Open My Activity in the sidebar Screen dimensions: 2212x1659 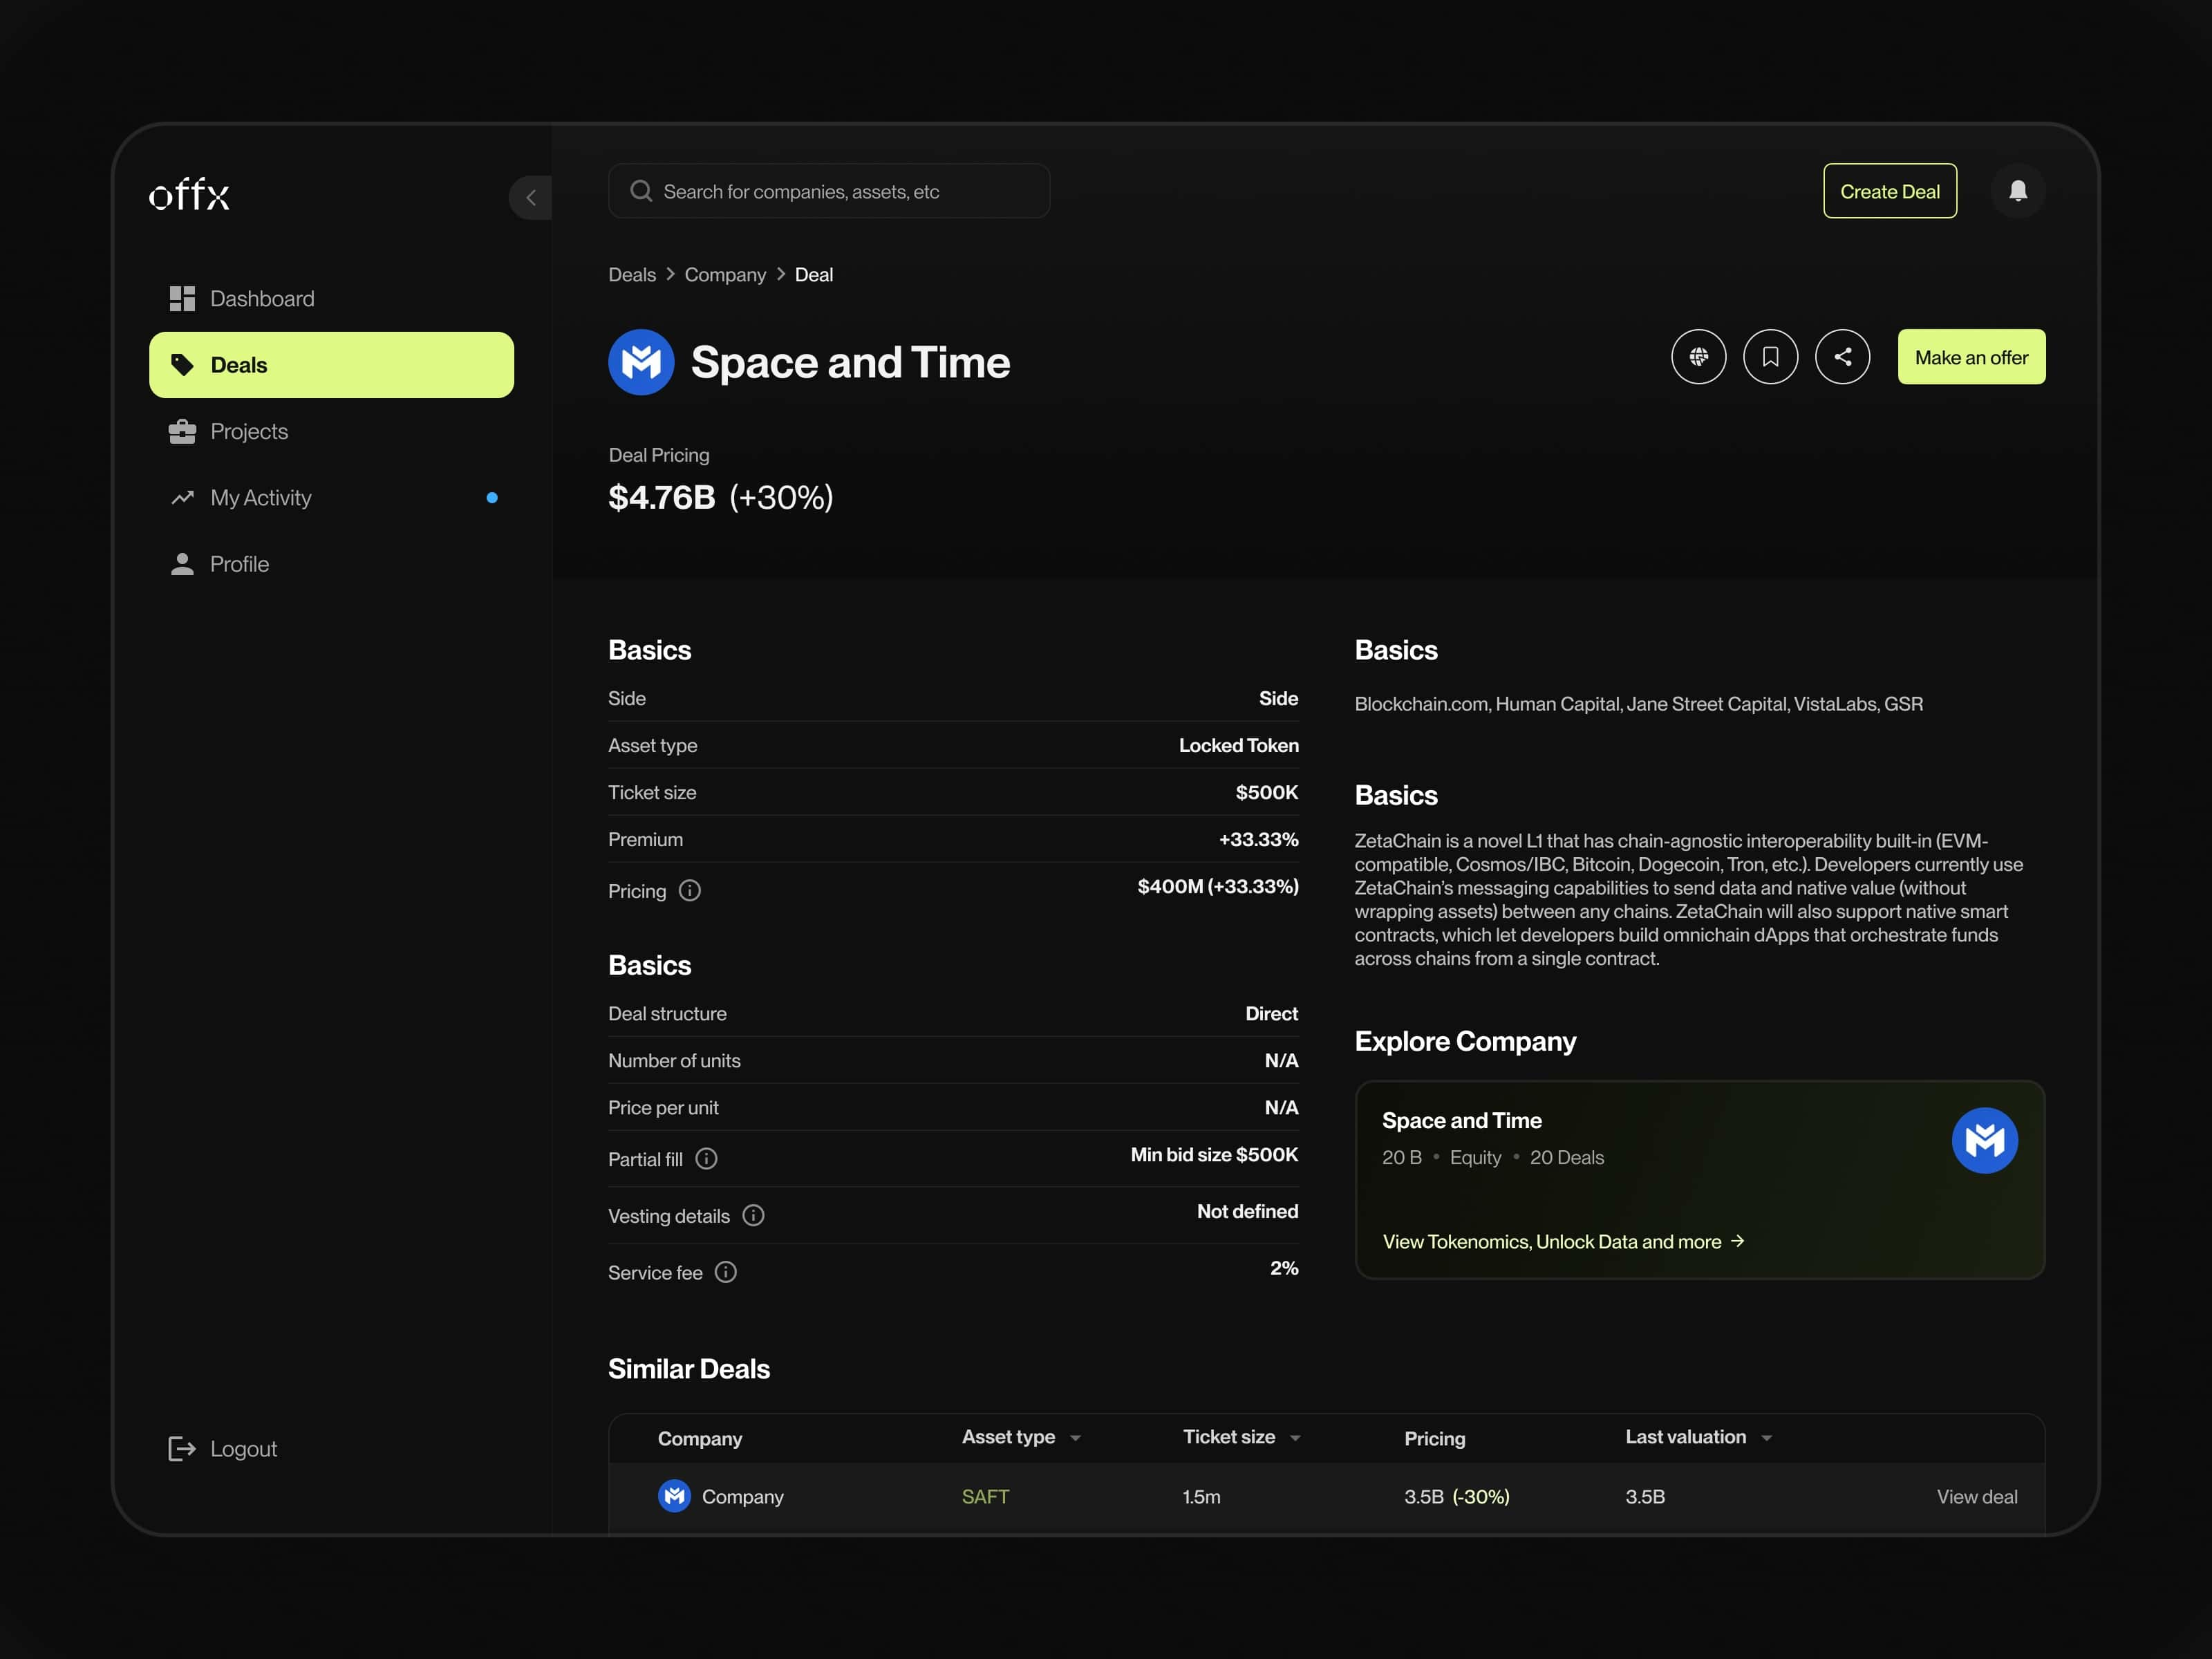pyautogui.click(x=331, y=497)
